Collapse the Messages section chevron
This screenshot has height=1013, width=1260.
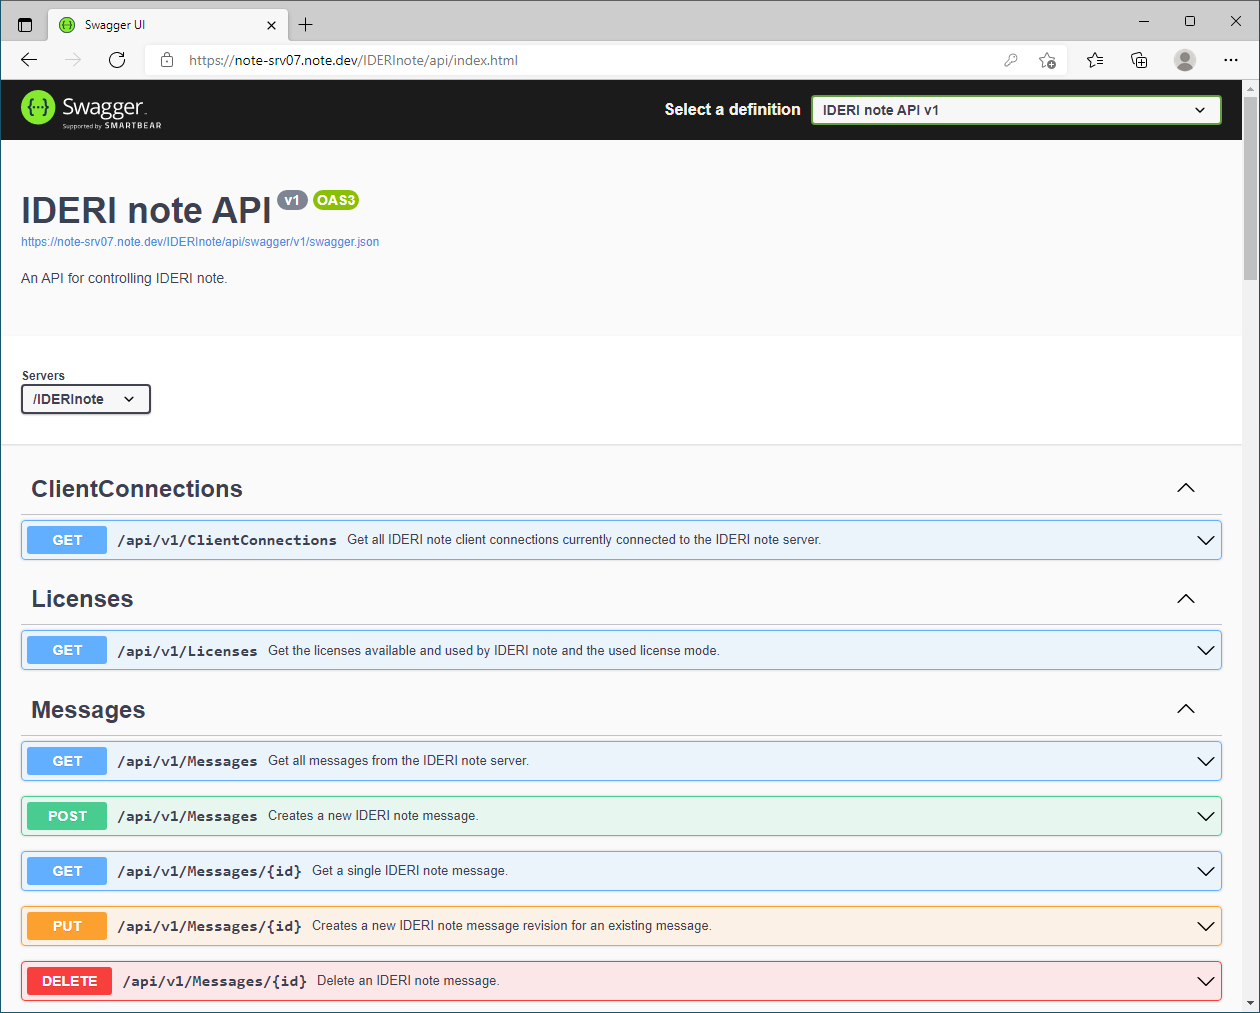click(1186, 709)
